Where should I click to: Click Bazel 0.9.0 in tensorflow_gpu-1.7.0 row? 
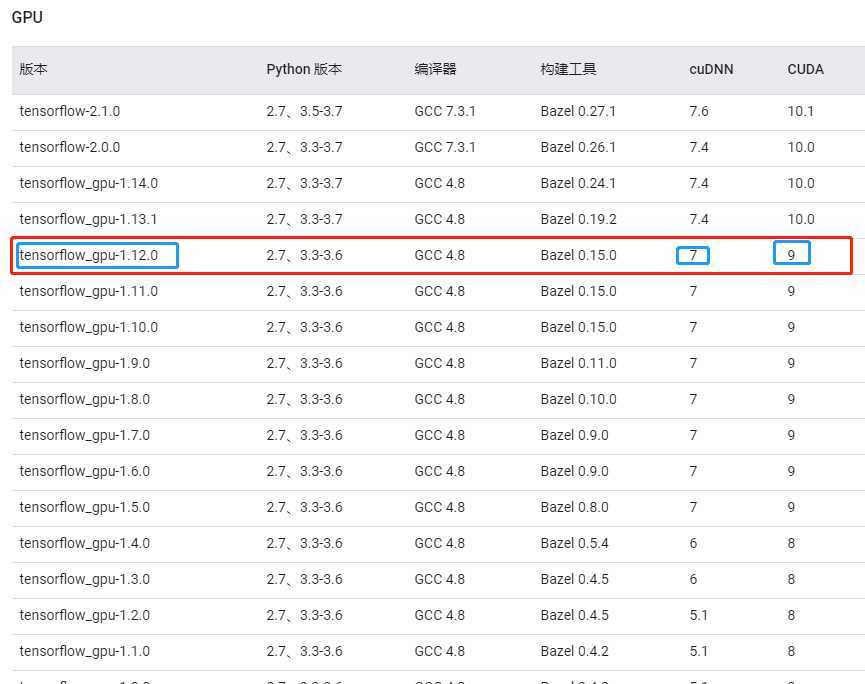(574, 435)
